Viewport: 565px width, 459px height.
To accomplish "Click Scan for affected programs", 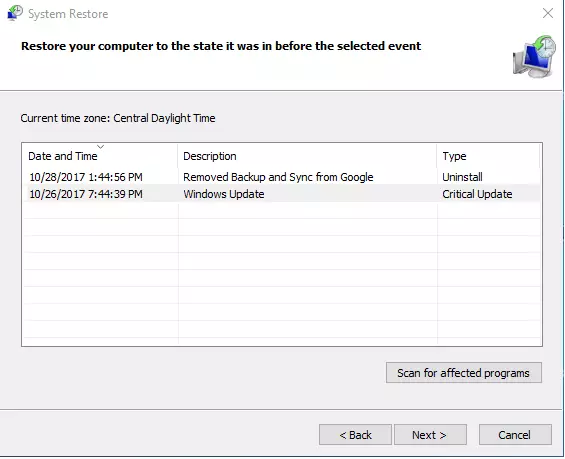I will pos(464,373).
